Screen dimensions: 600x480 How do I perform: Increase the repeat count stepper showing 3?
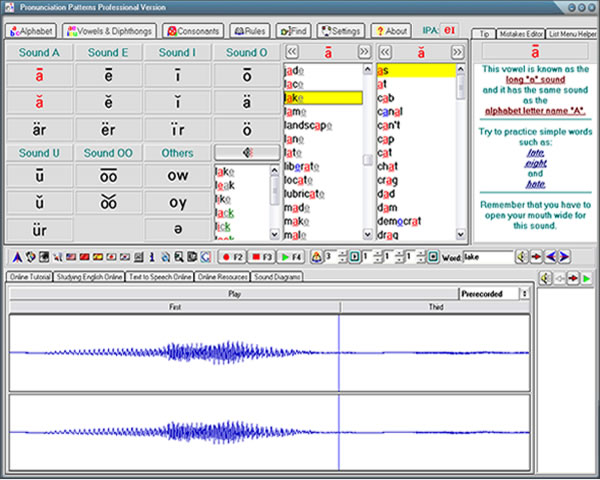[342, 253]
